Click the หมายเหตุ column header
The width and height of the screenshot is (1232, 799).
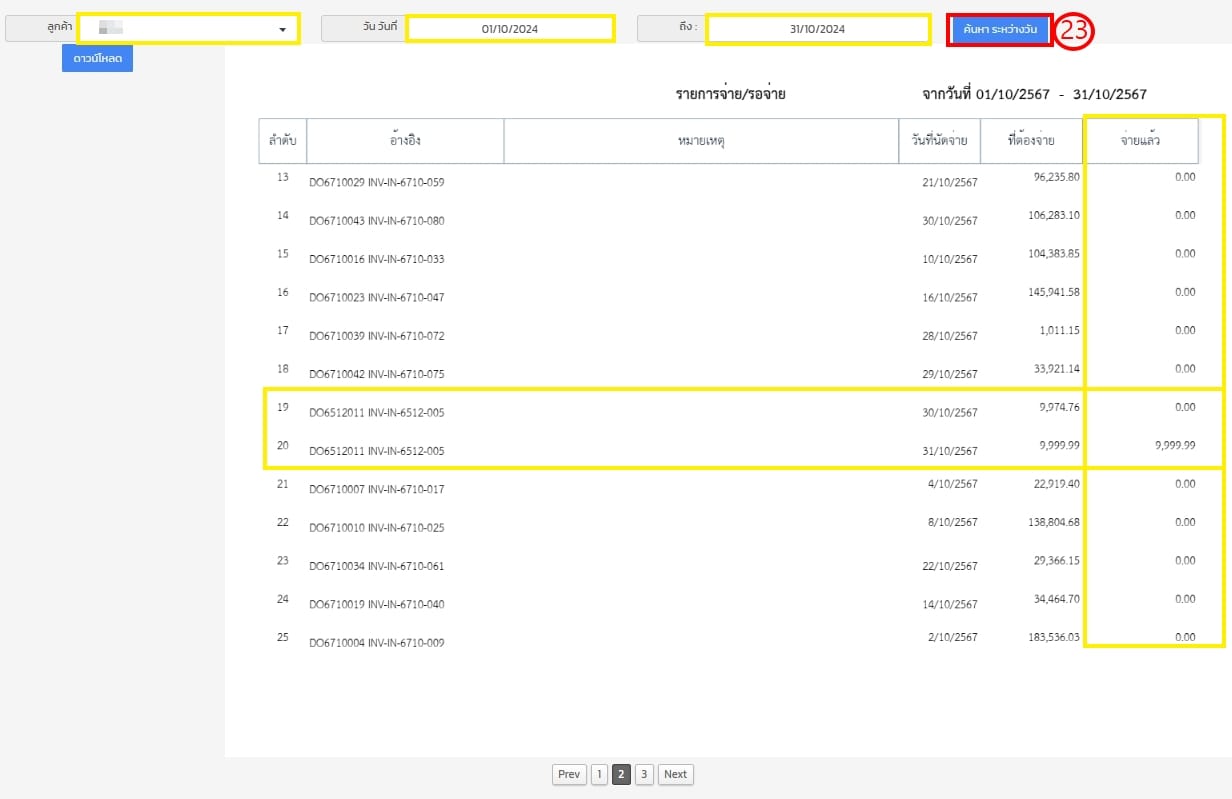click(700, 141)
